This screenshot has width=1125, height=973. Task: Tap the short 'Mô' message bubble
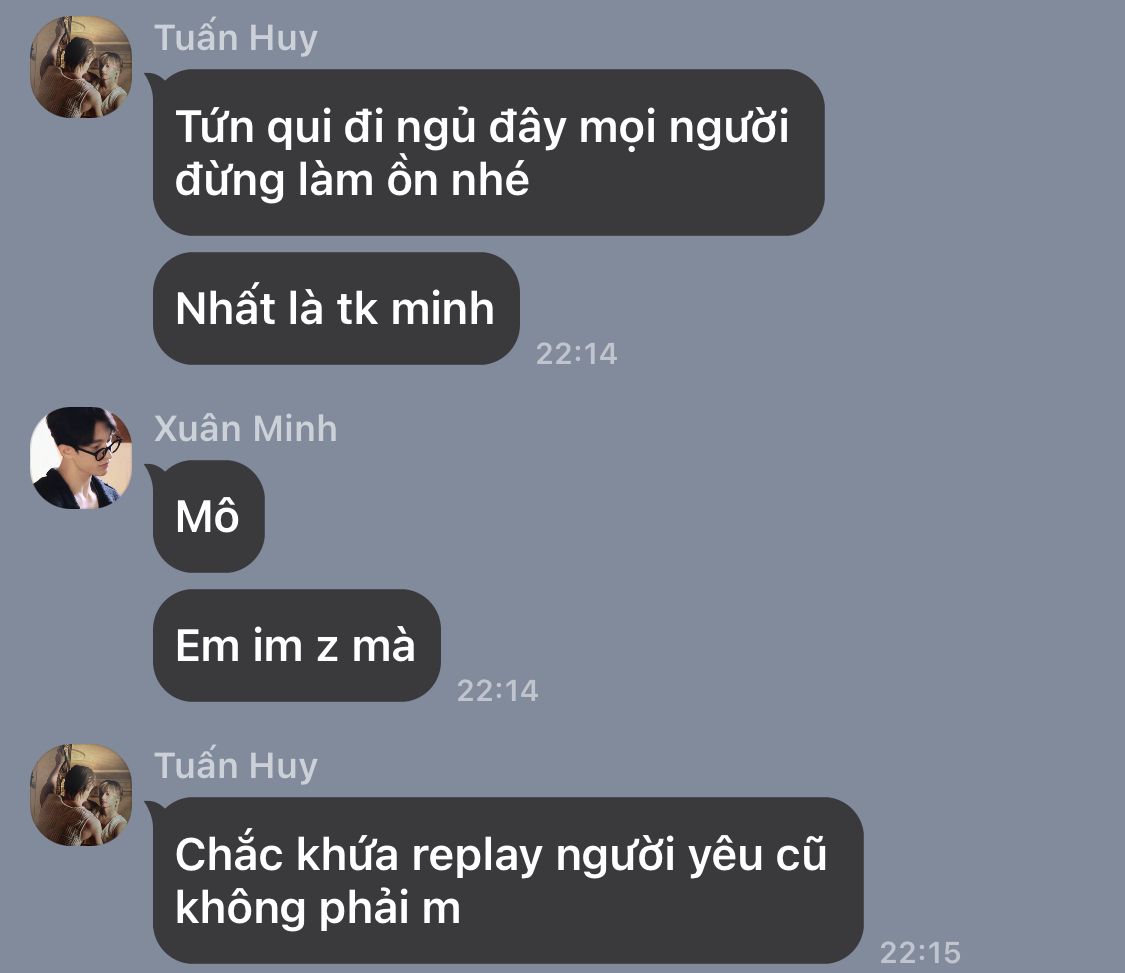tap(208, 516)
